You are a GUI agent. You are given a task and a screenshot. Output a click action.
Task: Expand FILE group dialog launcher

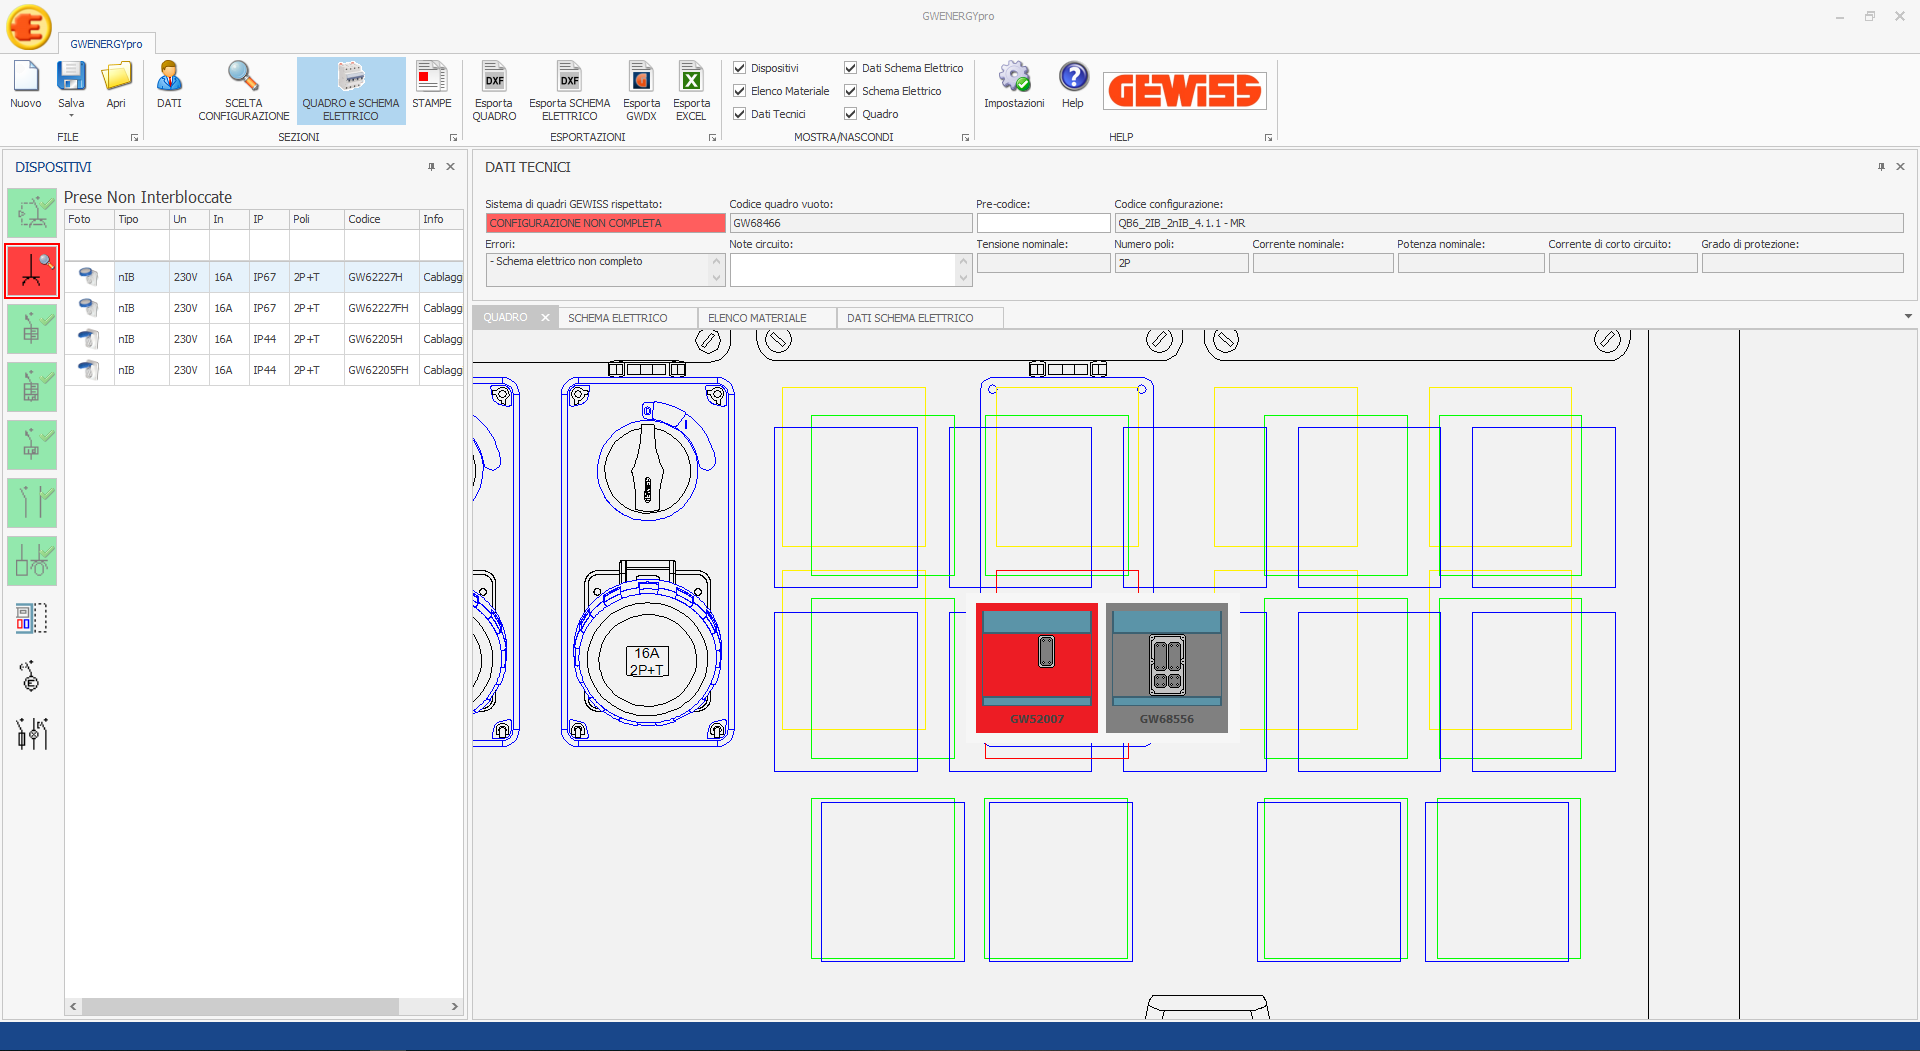pyautogui.click(x=134, y=138)
